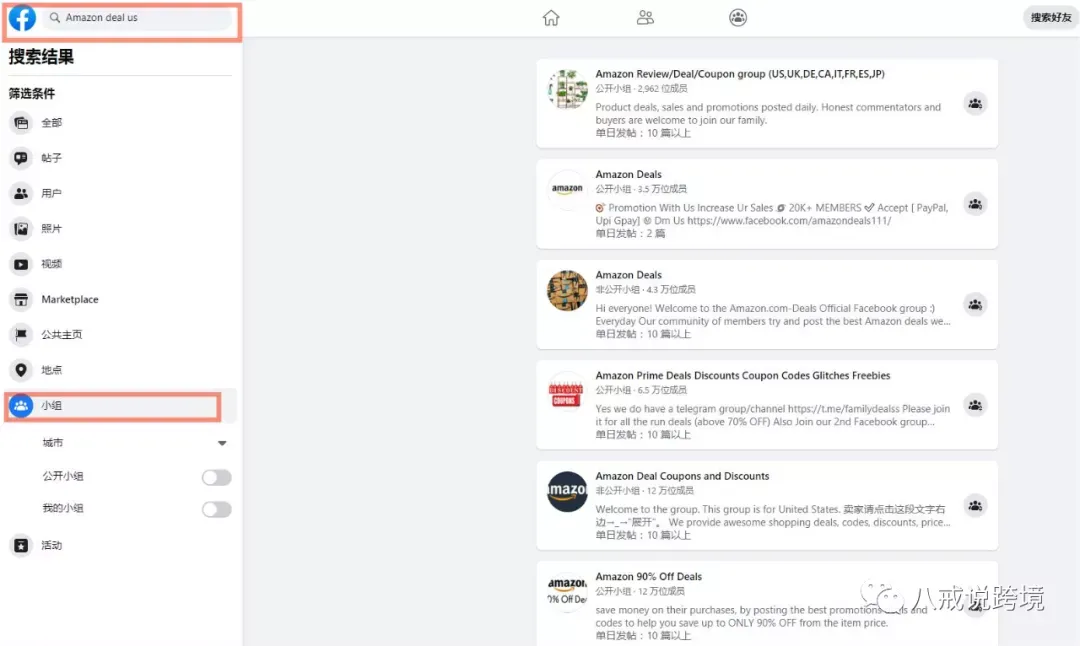Open the Groups icon in top navigation
This screenshot has width=1080, height=646.
tap(738, 18)
